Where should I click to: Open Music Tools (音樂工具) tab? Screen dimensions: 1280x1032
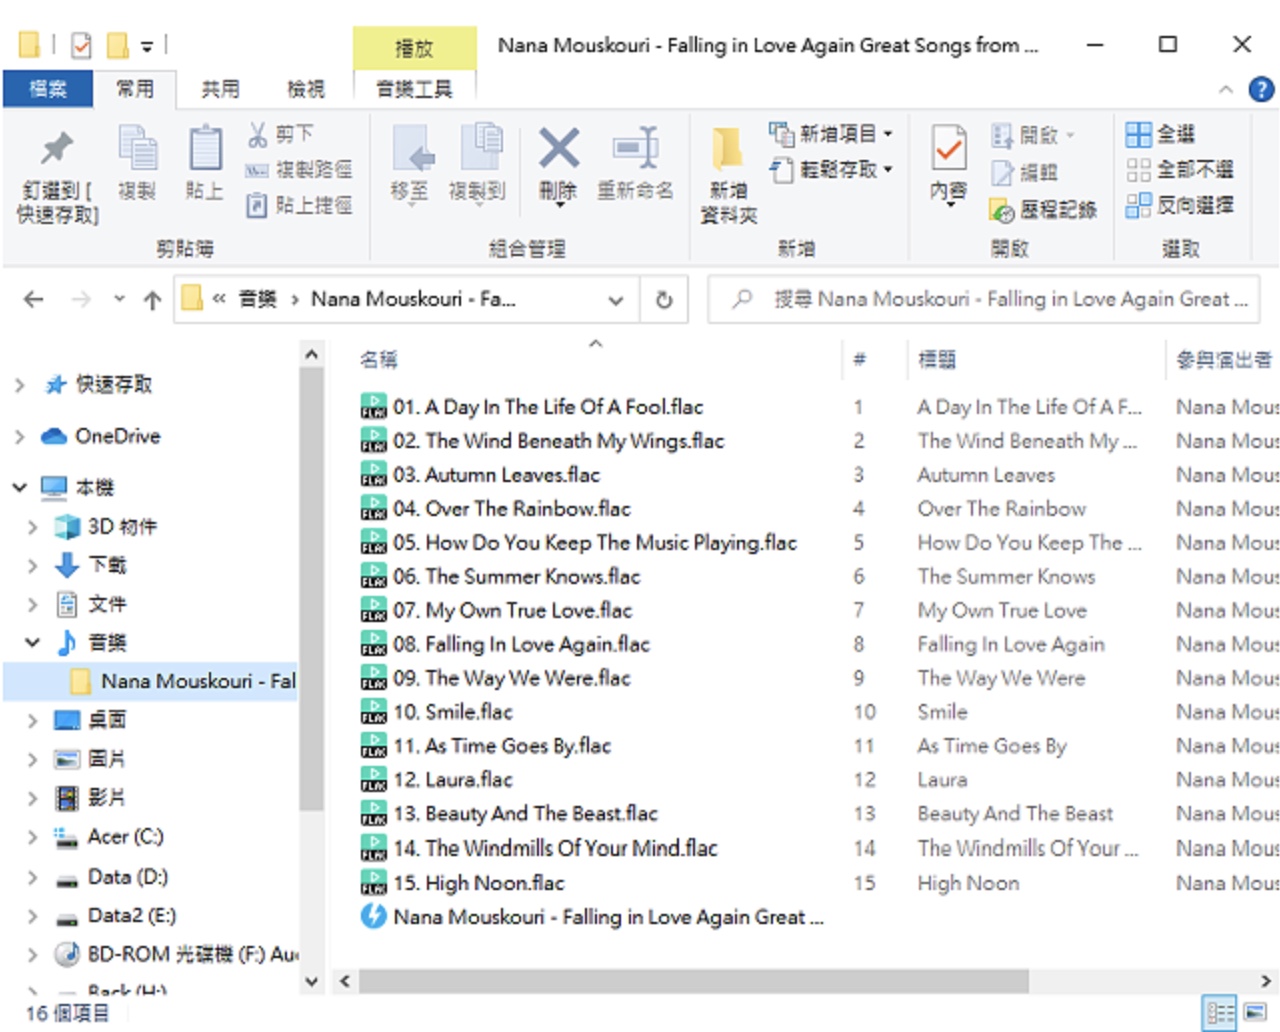pyautogui.click(x=414, y=89)
